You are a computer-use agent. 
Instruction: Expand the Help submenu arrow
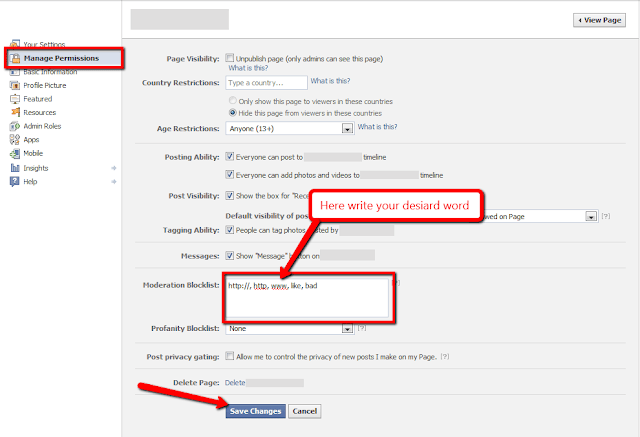pos(114,182)
